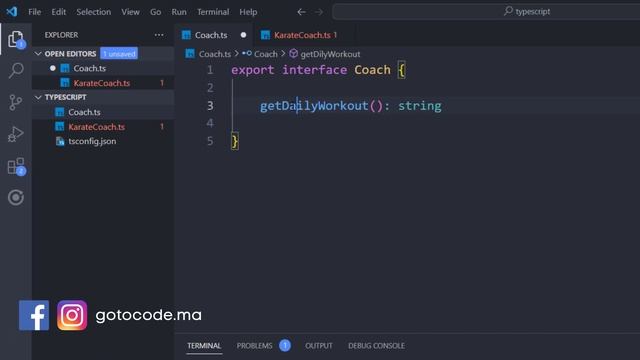Click the '1 unsaved' badge
The height and width of the screenshot is (360, 640).
[119, 53]
